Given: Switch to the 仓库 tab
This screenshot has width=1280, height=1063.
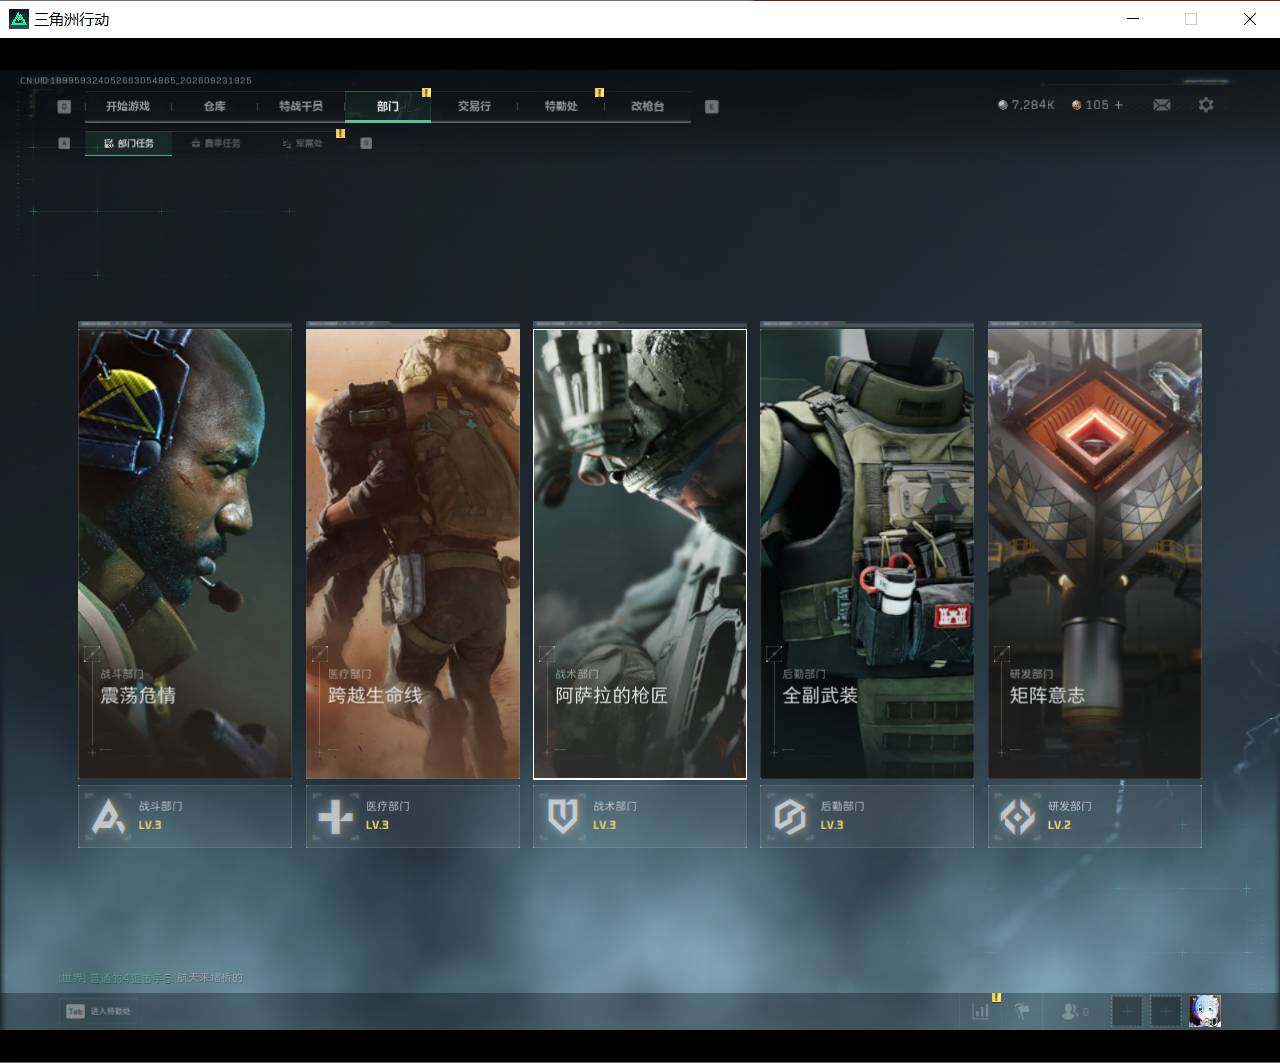Looking at the screenshot, I should coord(214,106).
